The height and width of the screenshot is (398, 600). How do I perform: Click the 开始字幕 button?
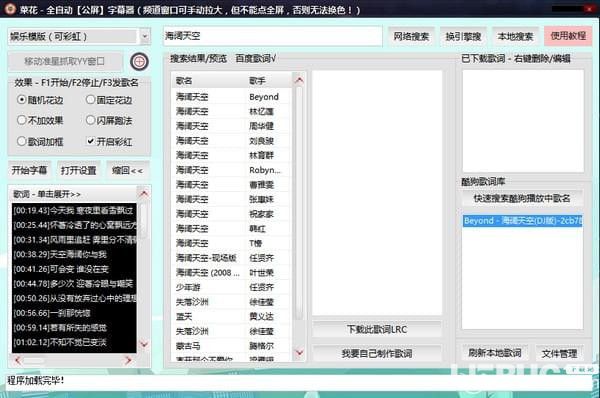point(29,170)
